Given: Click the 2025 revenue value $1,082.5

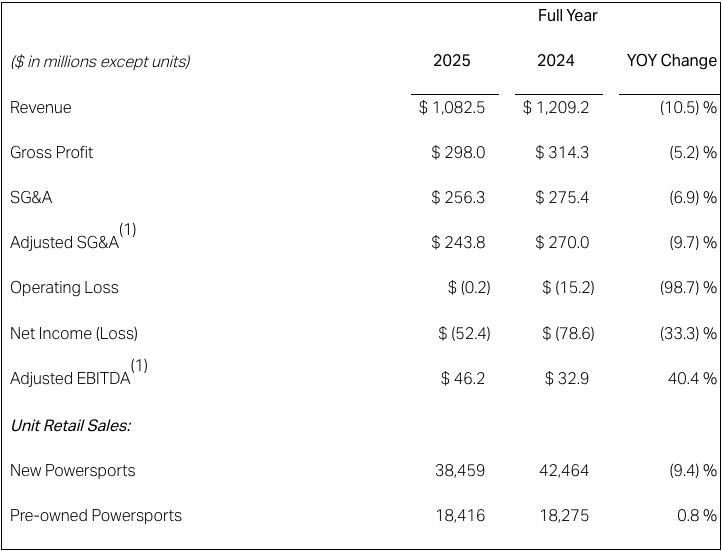Looking at the screenshot, I should coord(452,107).
